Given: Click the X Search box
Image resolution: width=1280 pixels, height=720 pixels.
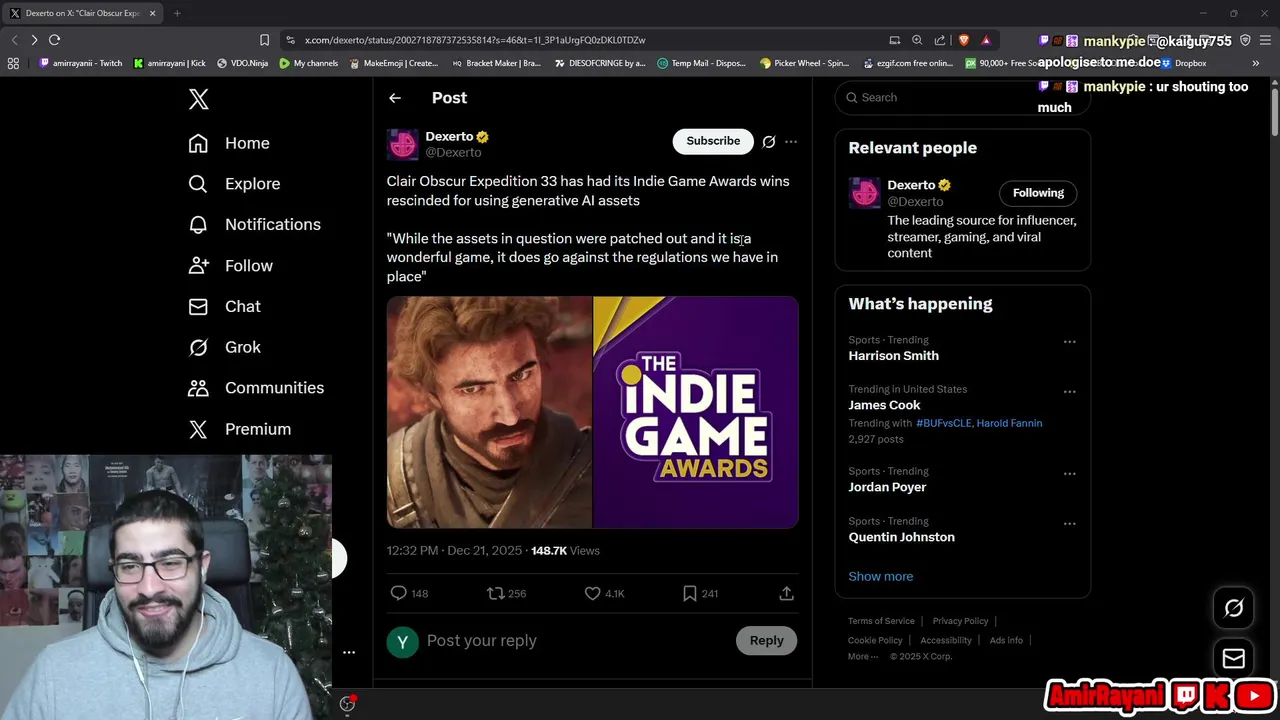Looking at the screenshot, I should 962,97.
